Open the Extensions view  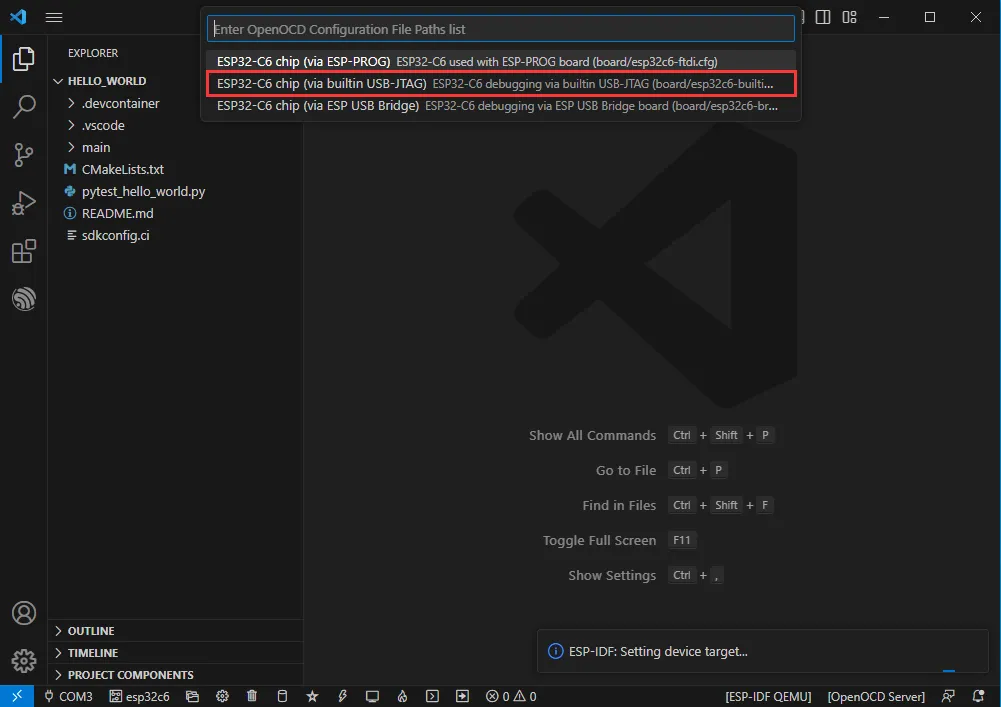[x=23, y=252]
